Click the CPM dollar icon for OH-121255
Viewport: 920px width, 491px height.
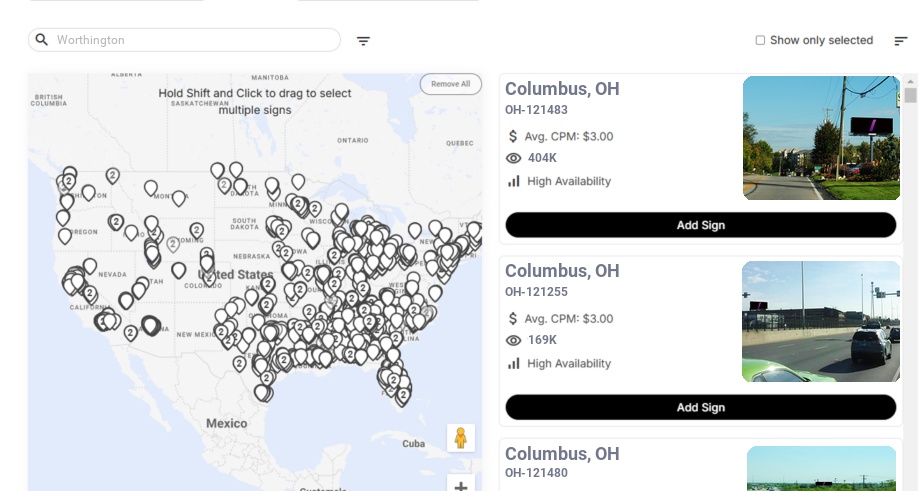514,319
